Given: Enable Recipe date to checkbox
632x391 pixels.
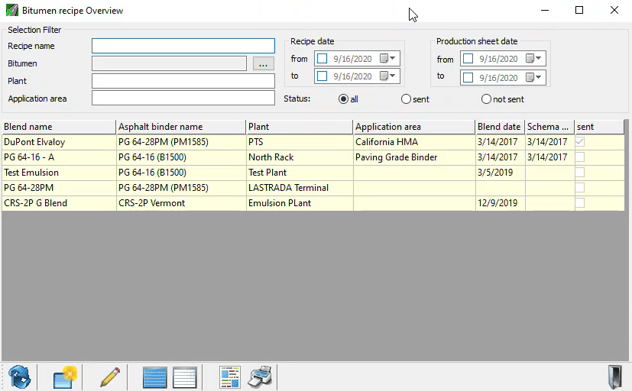Looking at the screenshot, I should [x=322, y=76].
